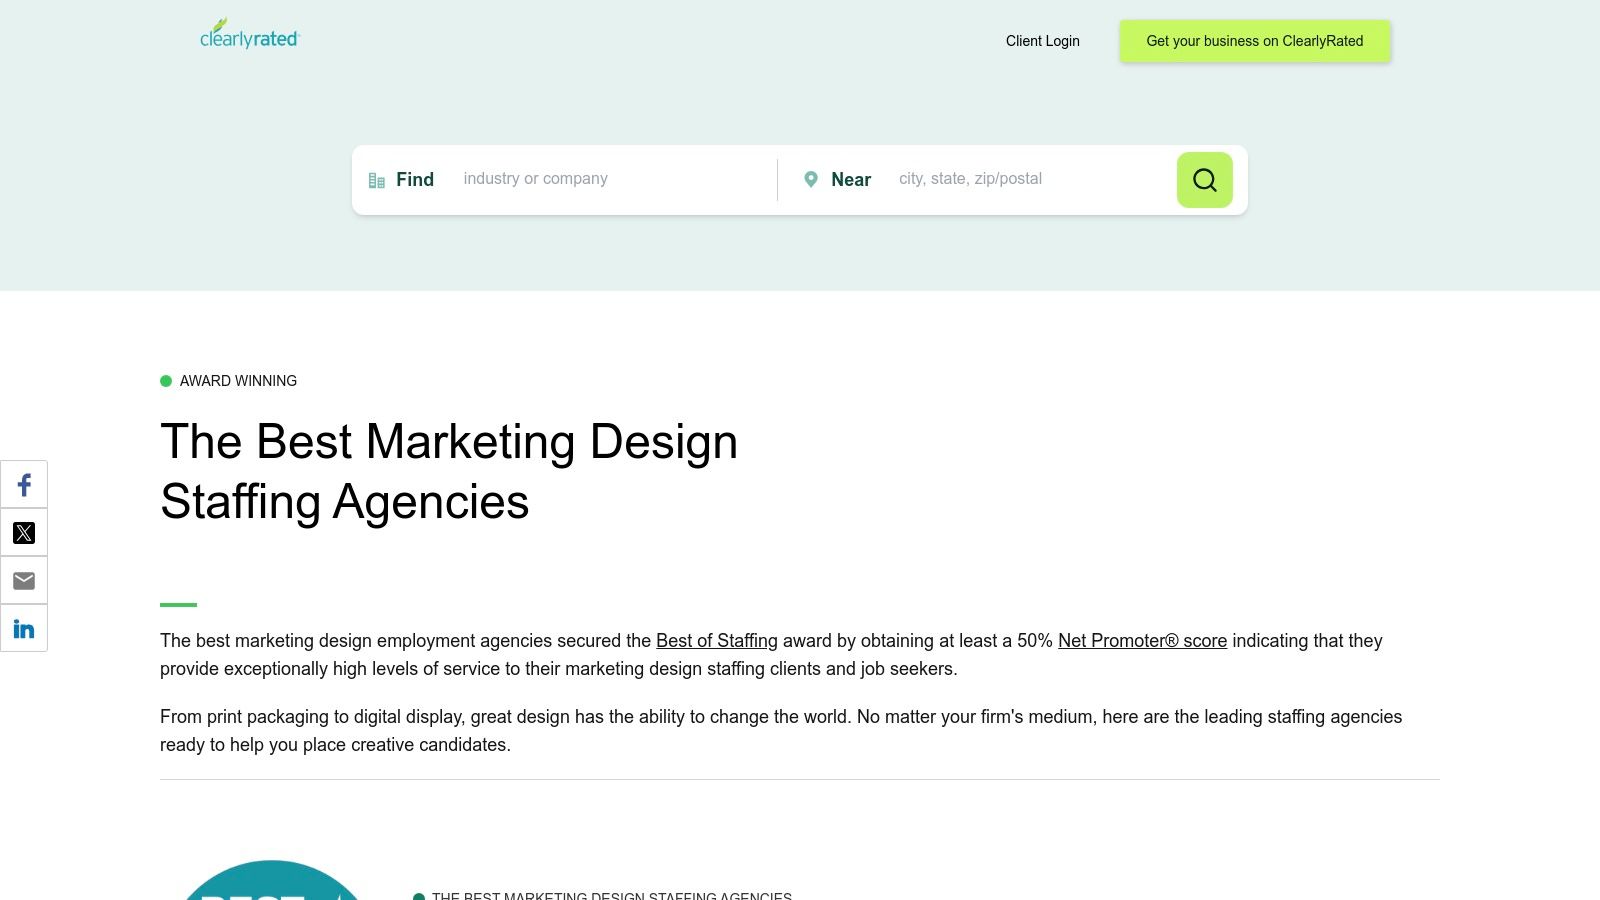Viewport: 1600px width, 900px height.
Task: Open the Net Promoter® score link
Action: coord(1142,641)
